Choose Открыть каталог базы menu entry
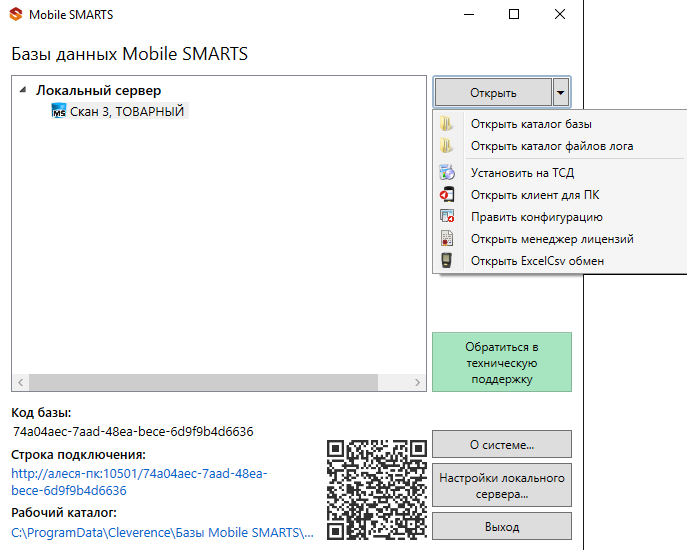687x550 pixels. tap(560, 124)
